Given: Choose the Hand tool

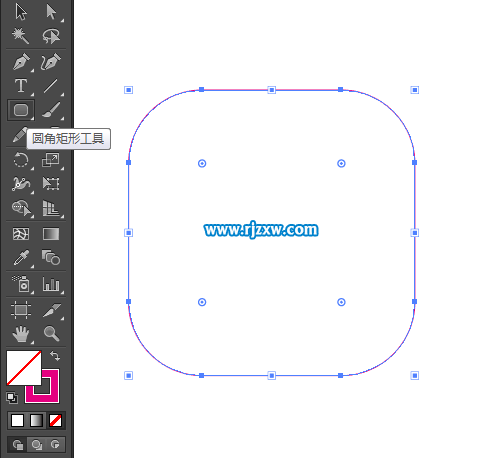Looking at the screenshot, I should coord(21,334).
